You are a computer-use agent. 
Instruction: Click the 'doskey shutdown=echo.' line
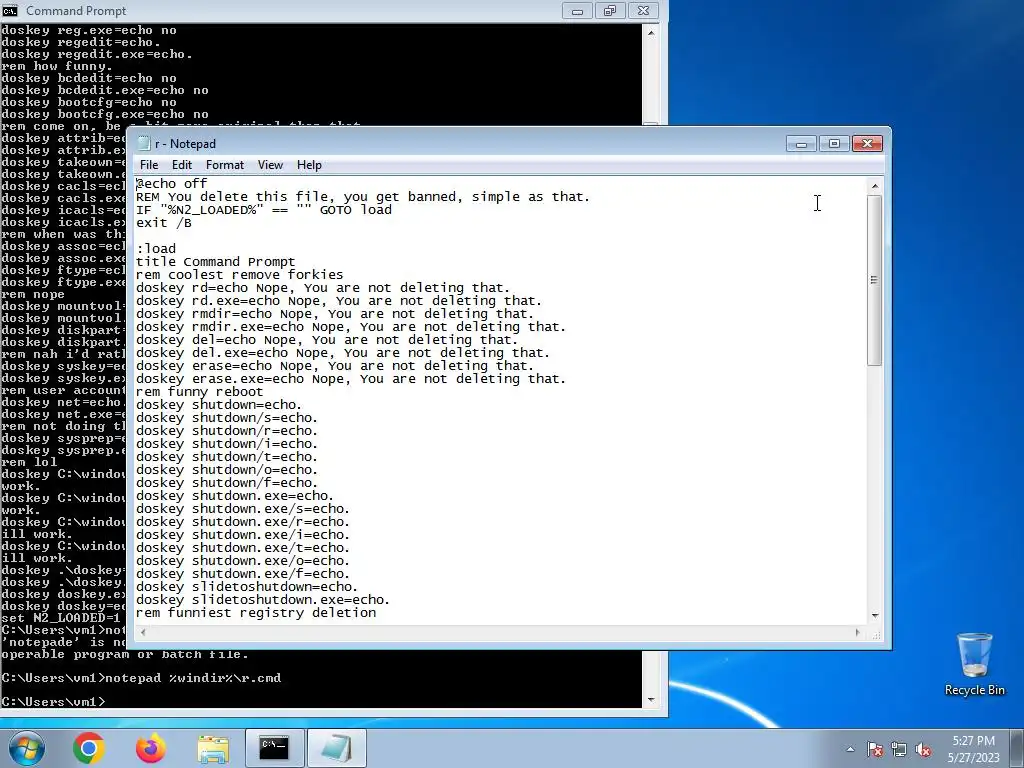219,405
